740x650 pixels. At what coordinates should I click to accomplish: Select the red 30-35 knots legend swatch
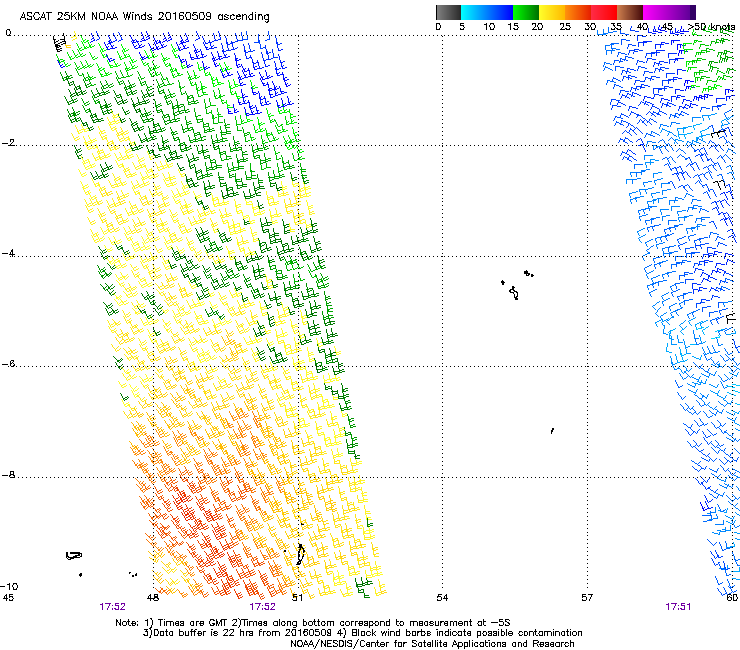tap(604, 12)
